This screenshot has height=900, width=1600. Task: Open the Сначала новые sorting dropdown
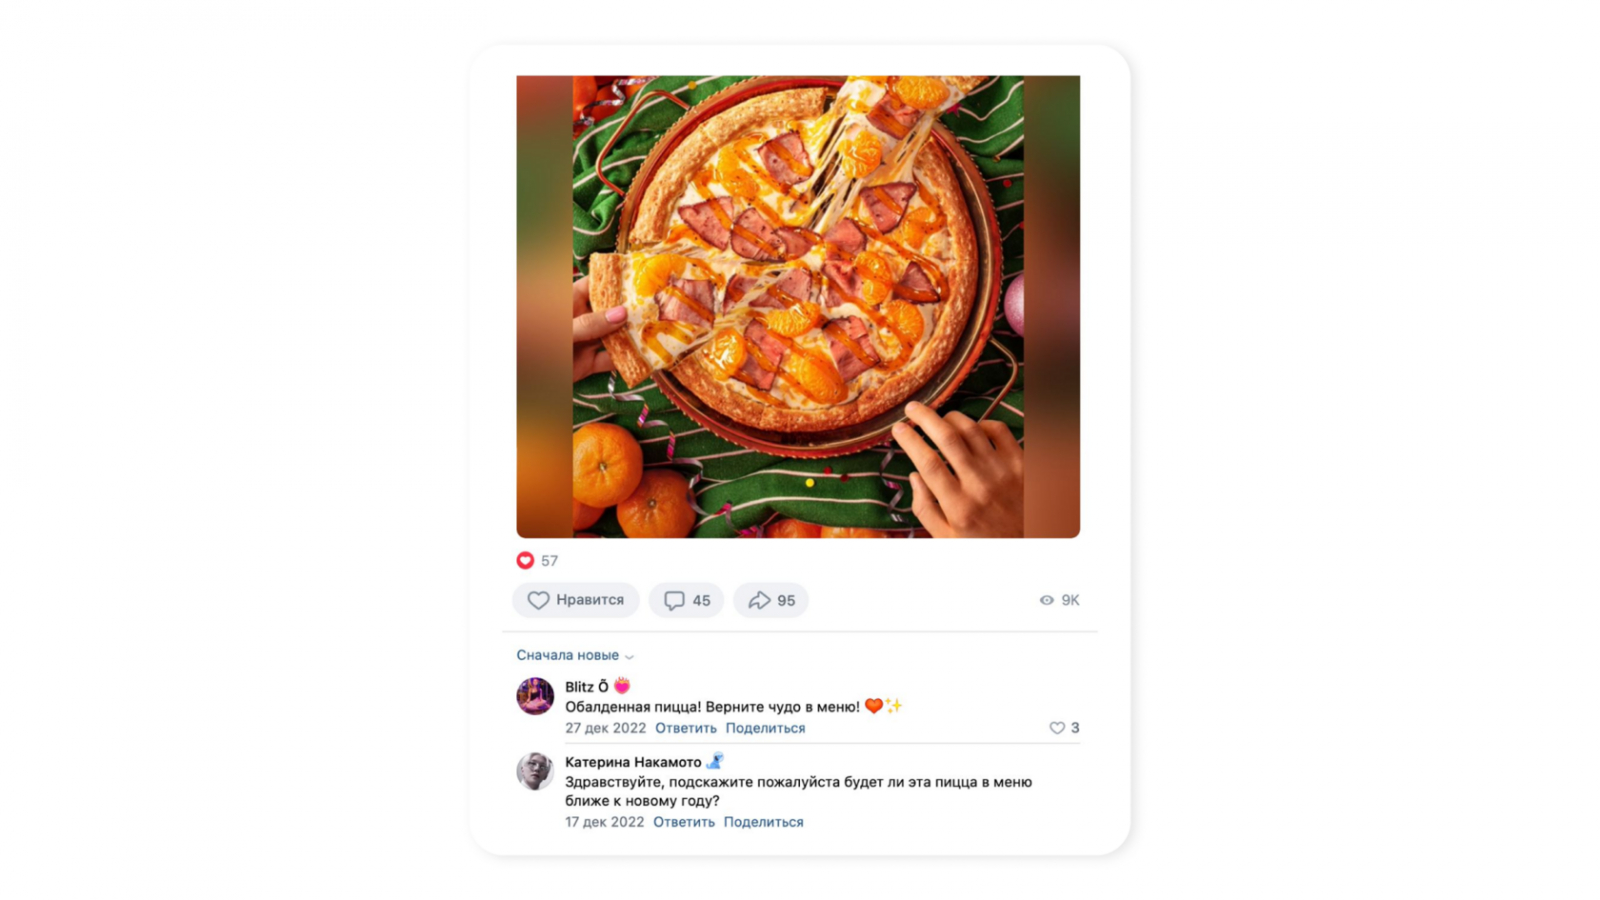coord(567,655)
